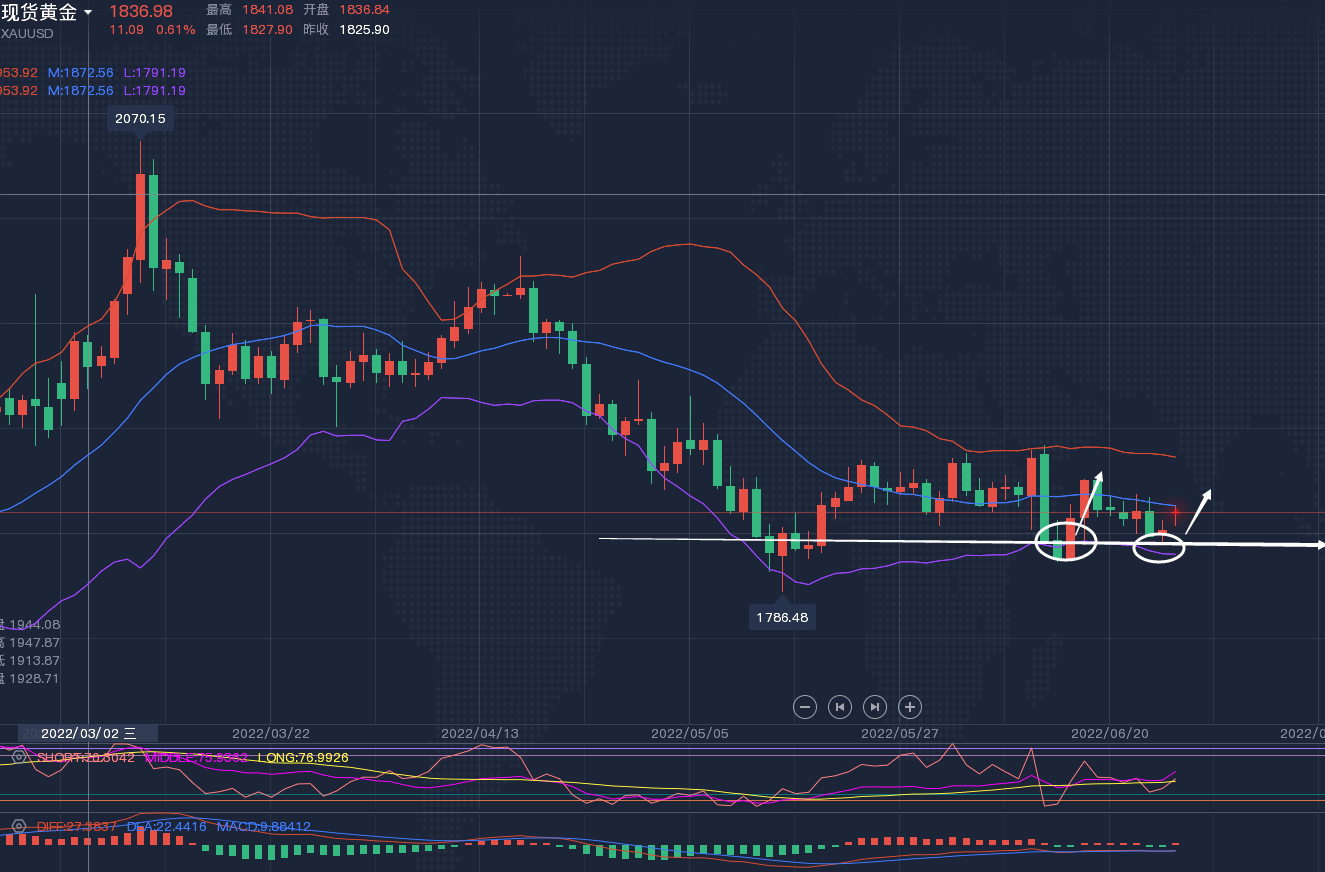Expand the 现货黄金 instrument dropdown arrow
The height and width of the screenshot is (872, 1325).
click(x=88, y=13)
